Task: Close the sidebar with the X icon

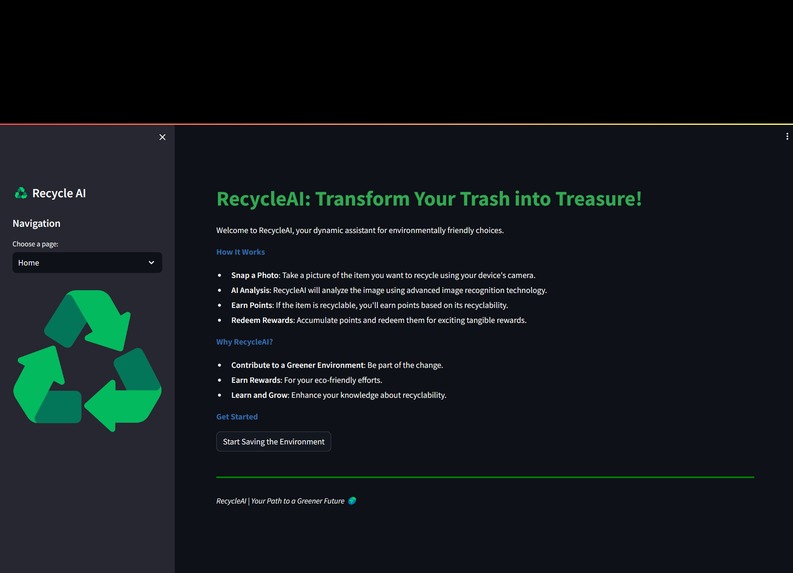Action: click(162, 137)
